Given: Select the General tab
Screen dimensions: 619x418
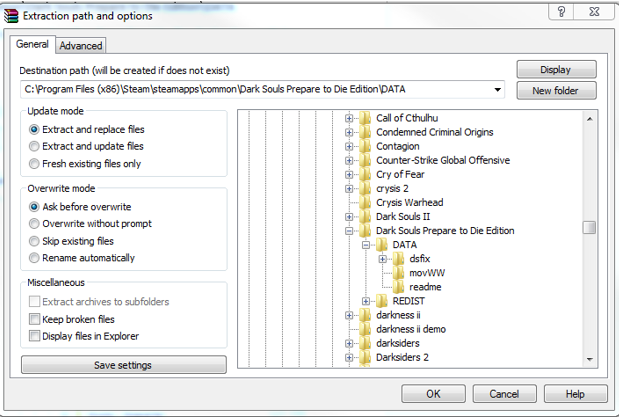Looking at the screenshot, I should [32, 45].
